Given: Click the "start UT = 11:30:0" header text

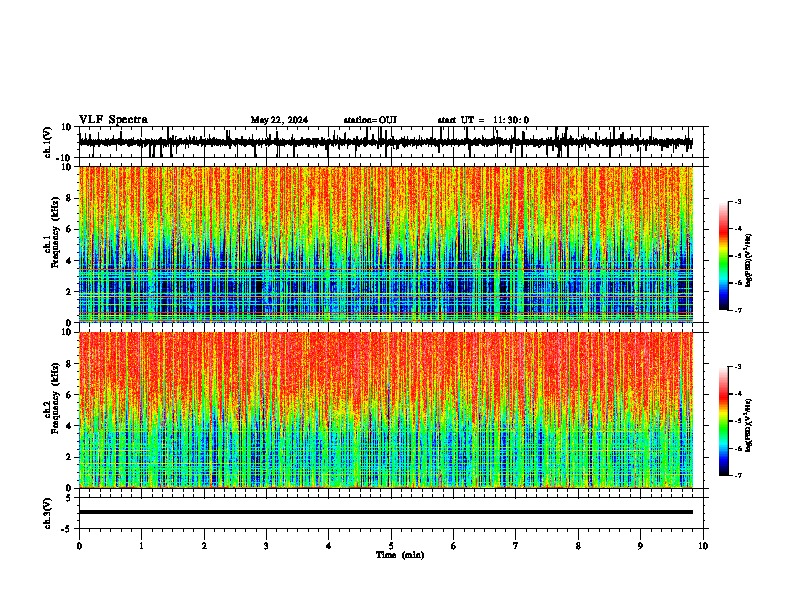Looking at the screenshot, I should (x=483, y=120).
